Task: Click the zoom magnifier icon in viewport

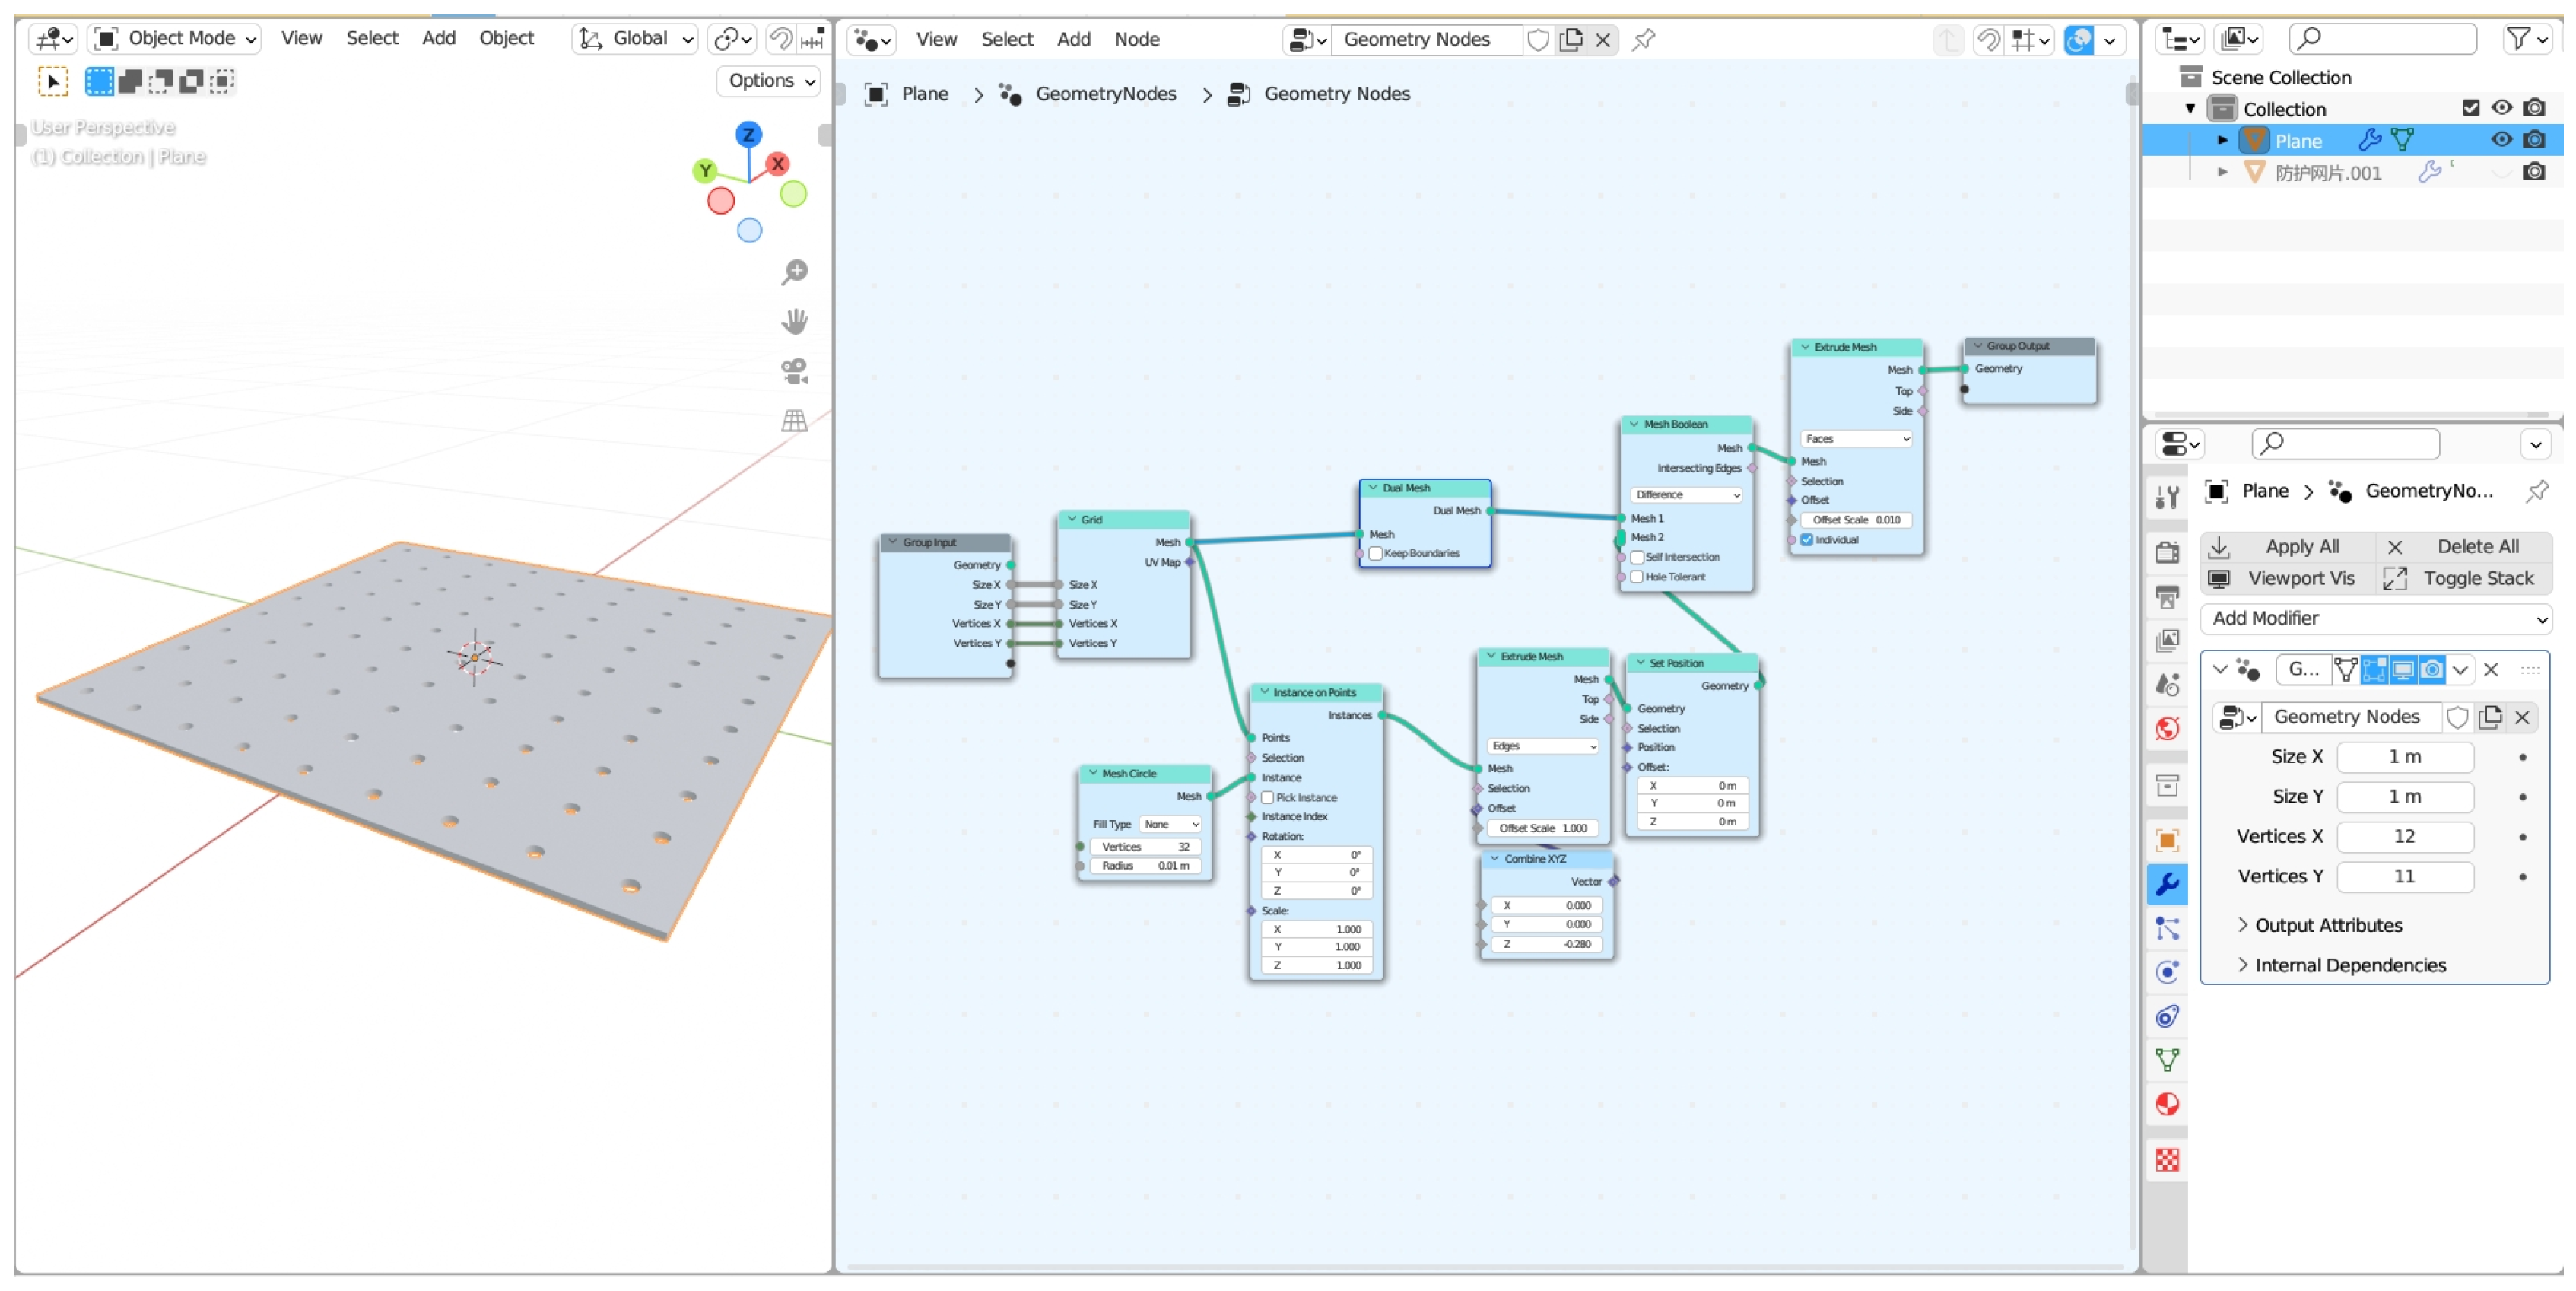Action: (x=795, y=271)
